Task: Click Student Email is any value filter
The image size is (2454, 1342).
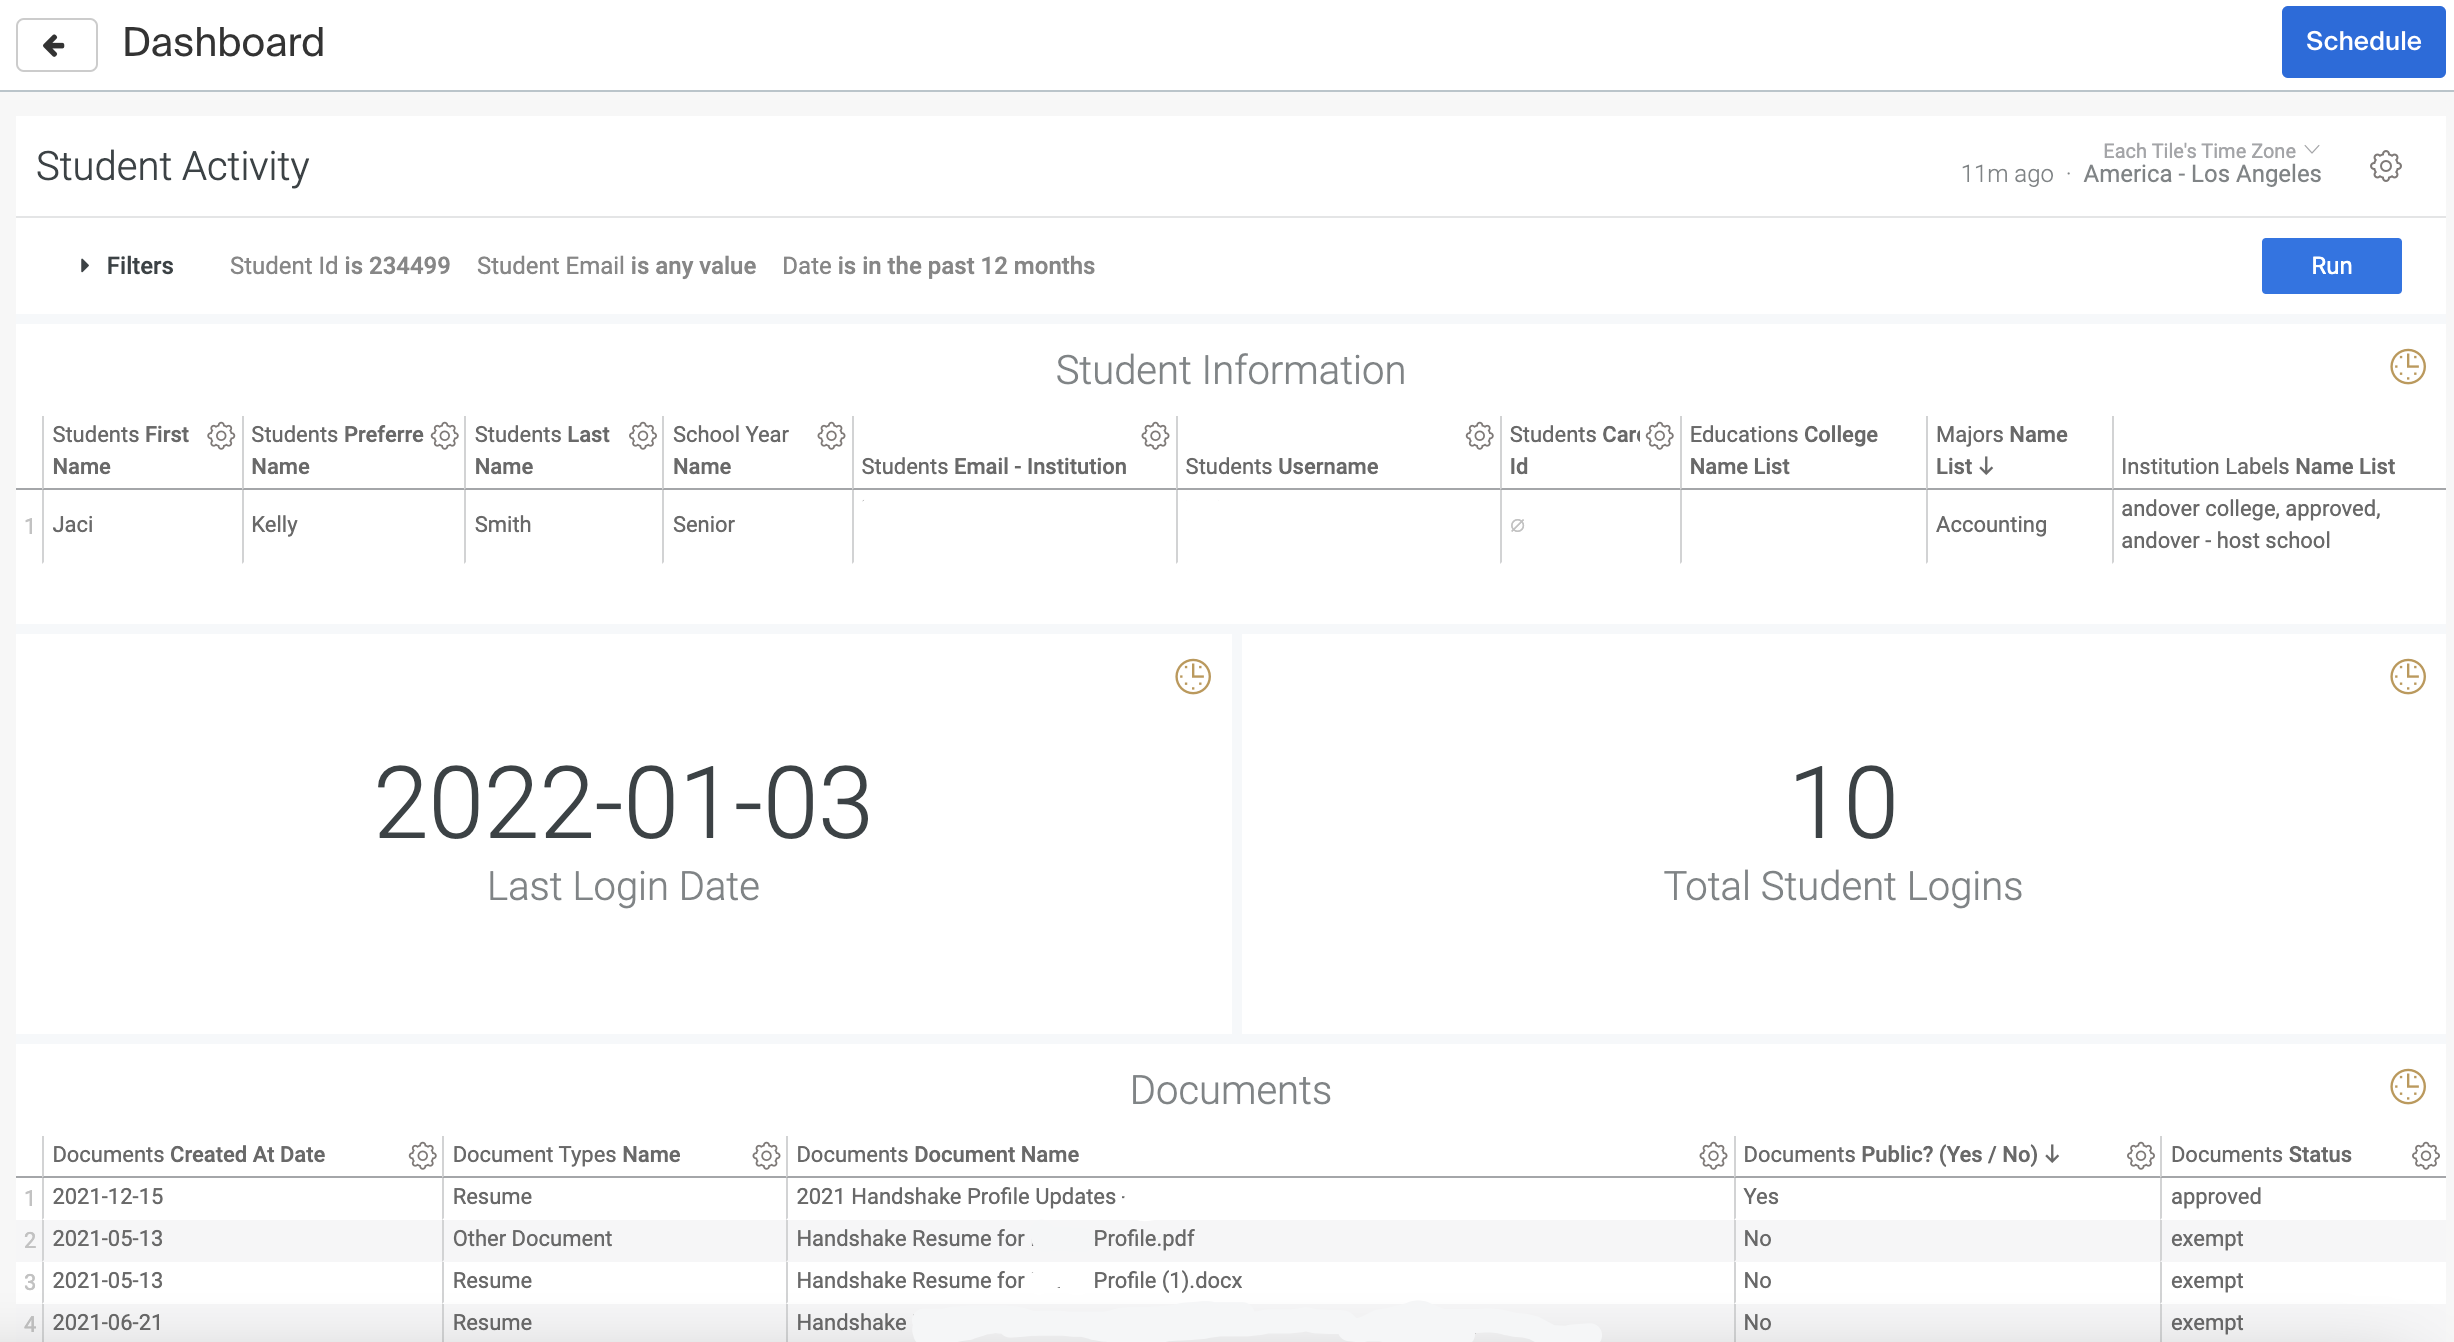Action: tap(616, 266)
